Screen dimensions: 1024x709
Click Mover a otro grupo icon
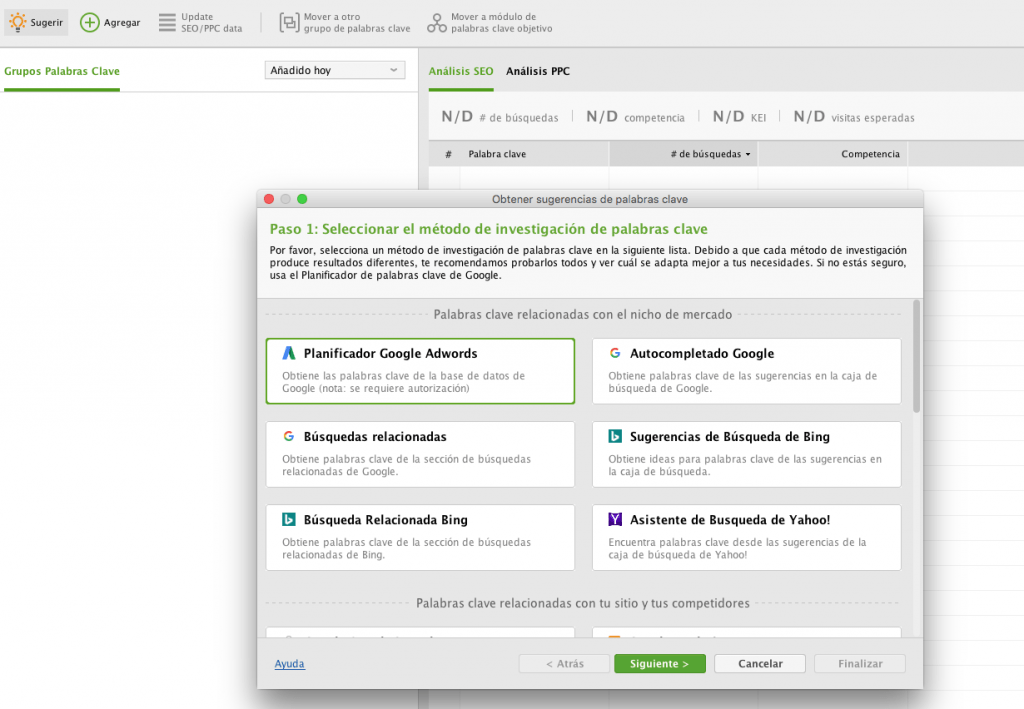[289, 22]
